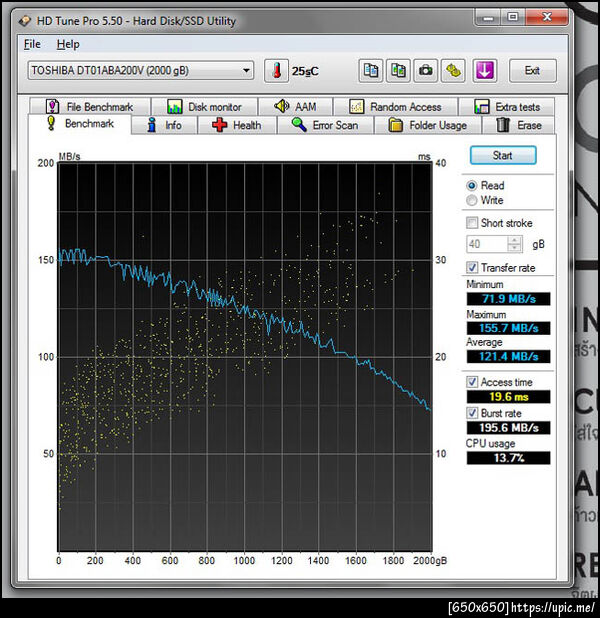Open the Info tab
The width and height of the screenshot is (600, 618).
coord(164,125)
